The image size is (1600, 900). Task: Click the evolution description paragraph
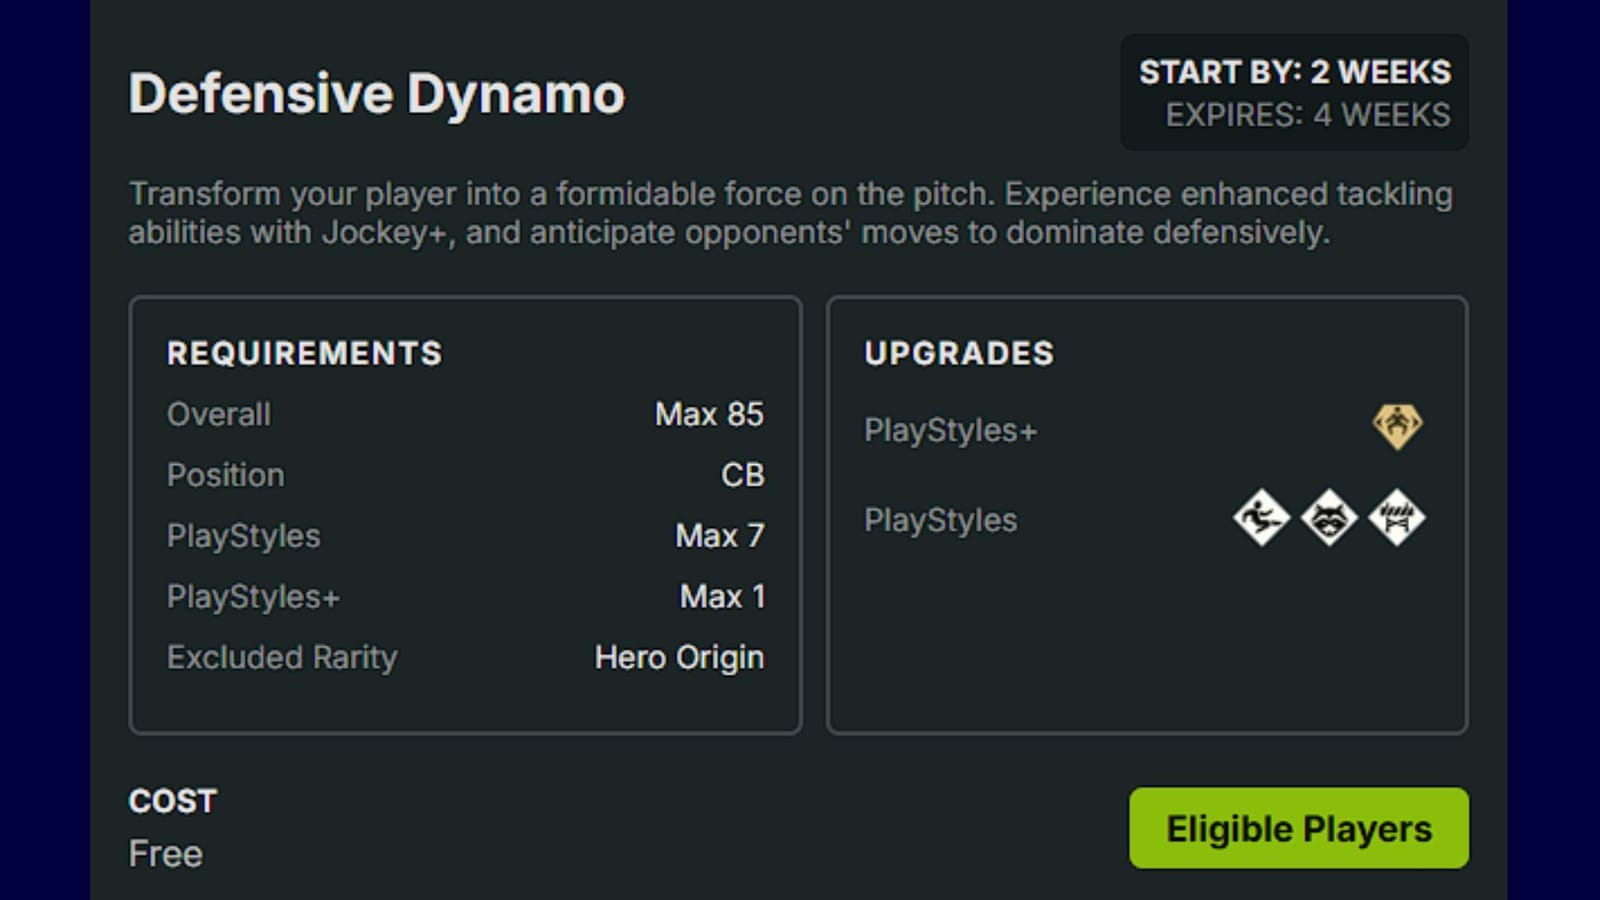point(792,213)
